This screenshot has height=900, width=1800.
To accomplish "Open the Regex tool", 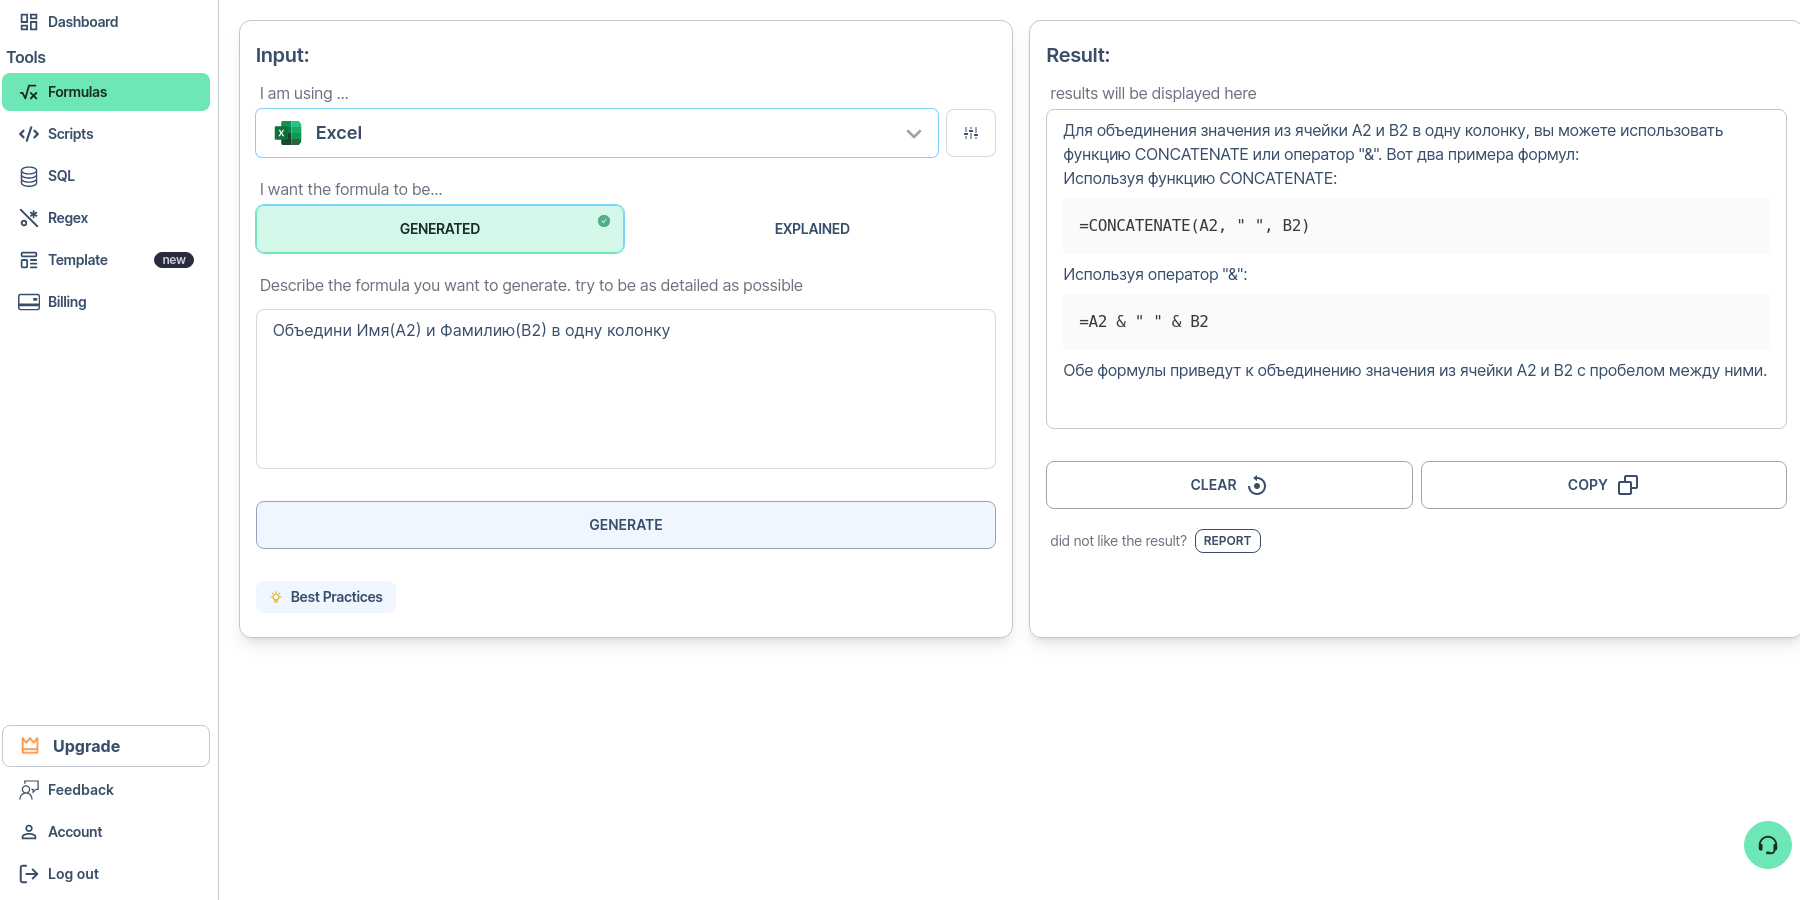I will click(67, 218).
